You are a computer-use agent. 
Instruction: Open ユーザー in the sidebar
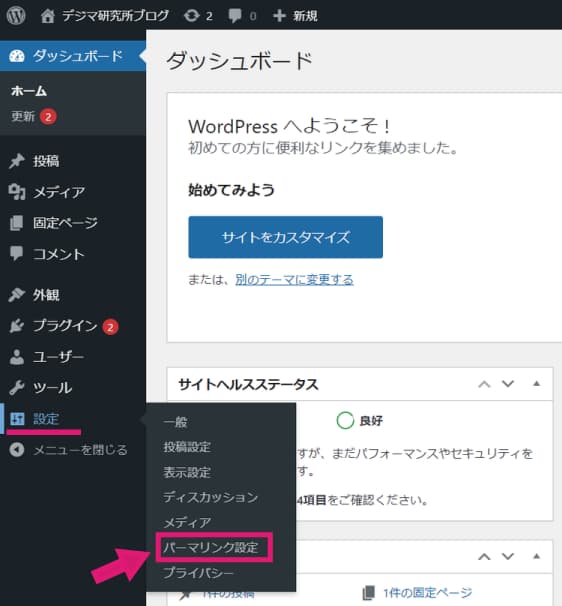tap(58, 357)
